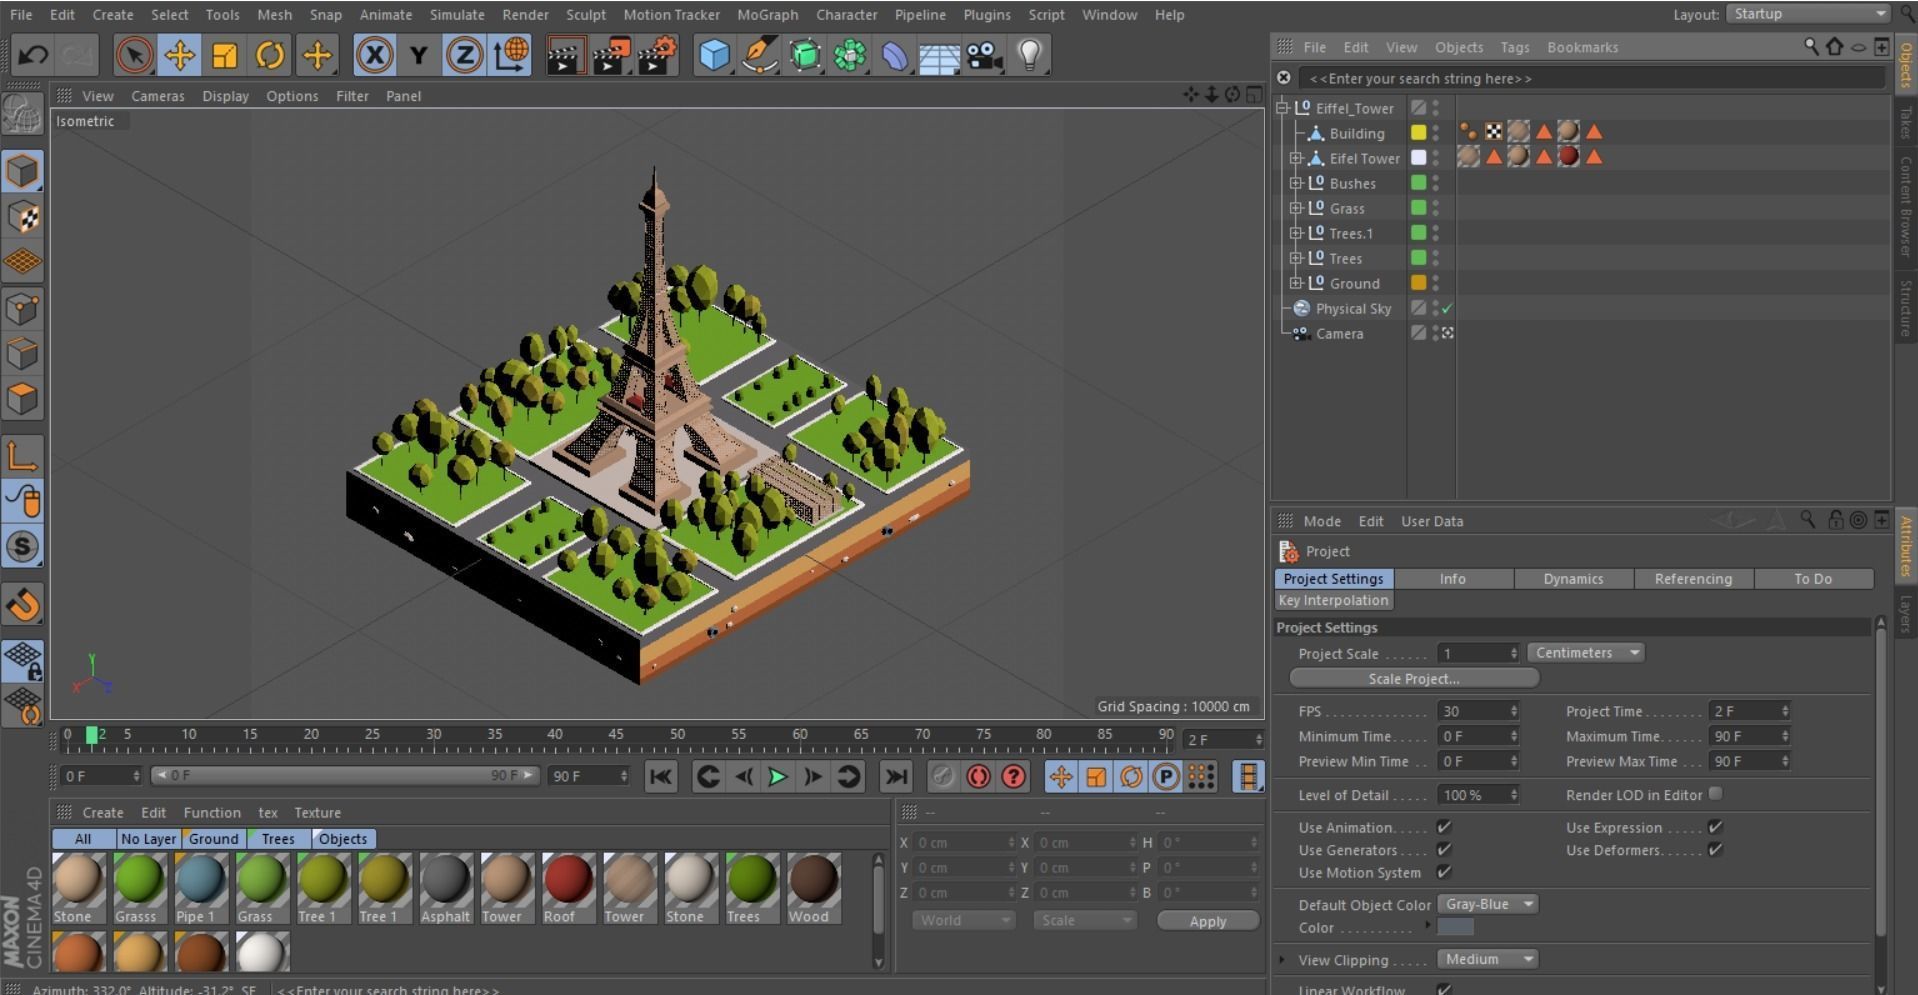Image resolution: width=1918 pixels, height=995 pixels.
Task: Show All materials filter
Action: (83, 839)
